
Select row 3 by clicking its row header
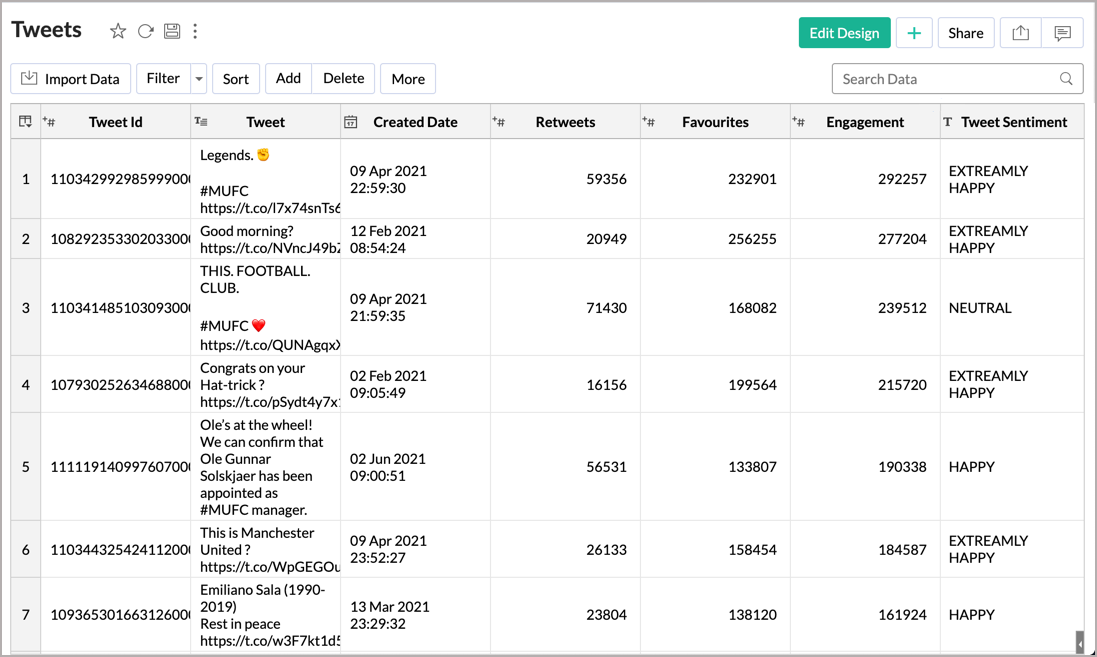coord(24,307)
